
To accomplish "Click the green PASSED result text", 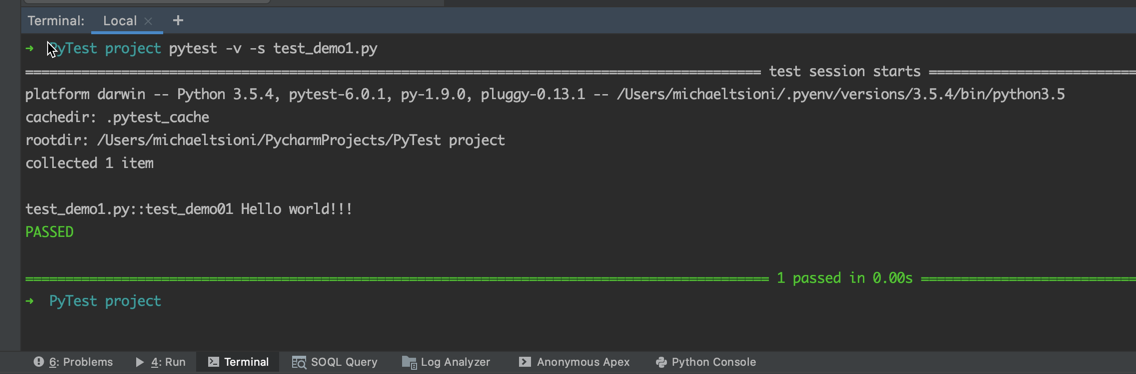I will 49,233.
